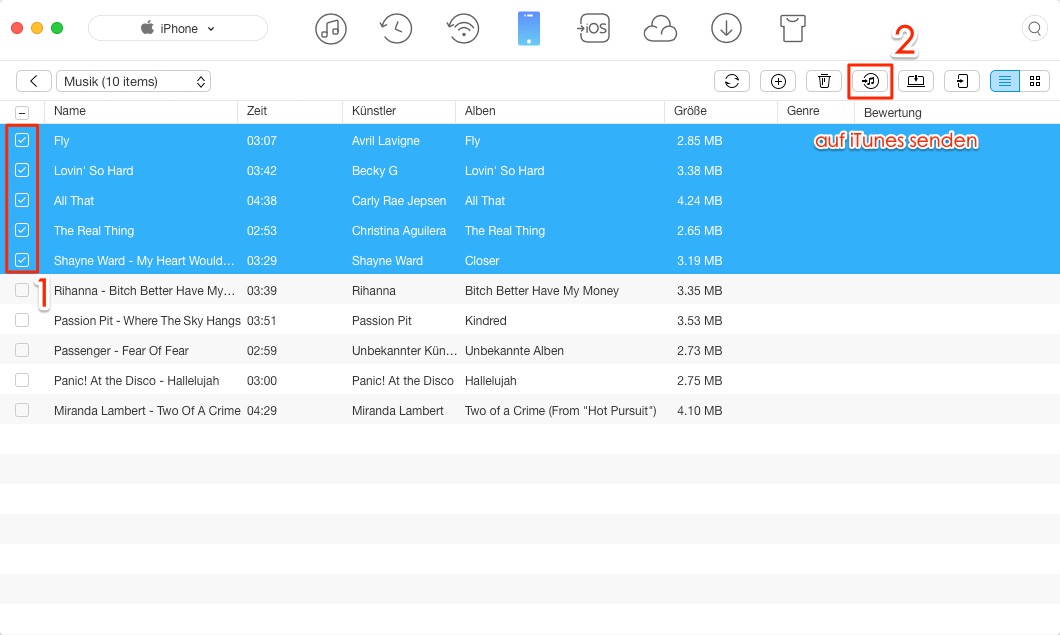Uncheck the Shayne Ward song checkbox
Screen dimensions: 1060x635
(22, 260)
